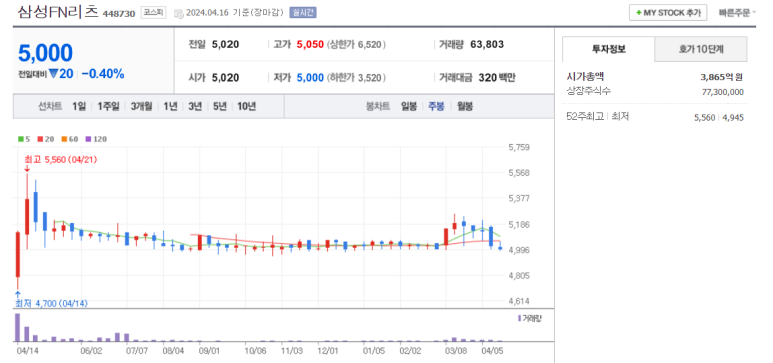Click the 상장주식수 value 77,300,000
Screen dimensions: 773x363
coord(723,92)
